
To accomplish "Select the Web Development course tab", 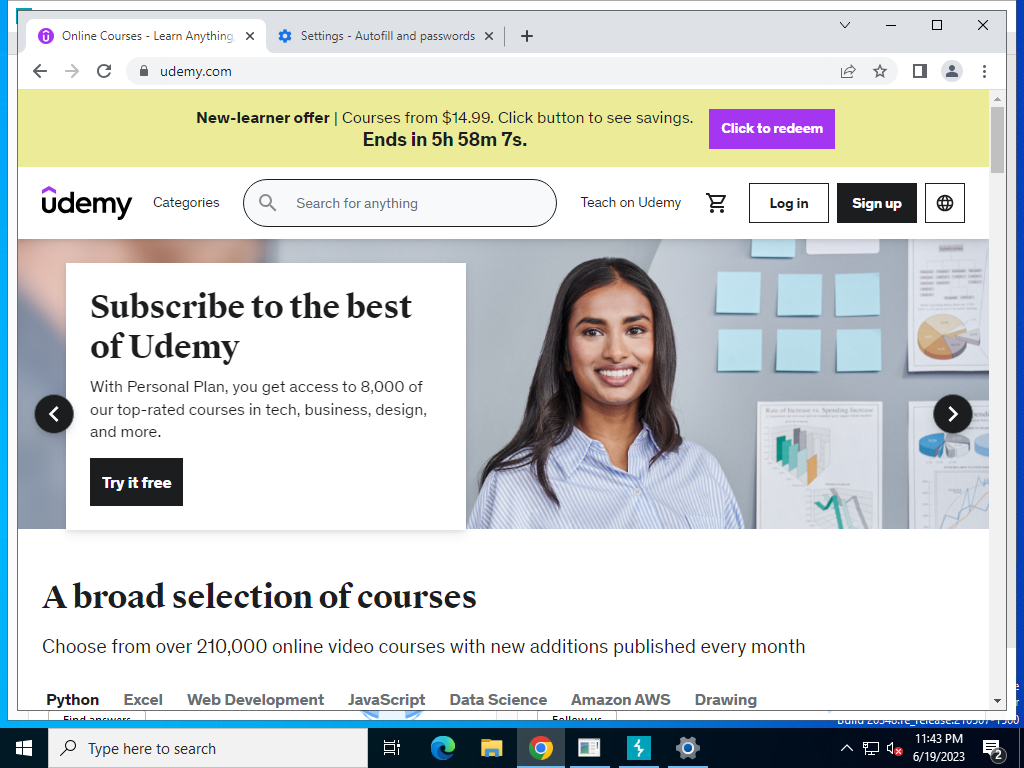I will click(x=255, y=699).
